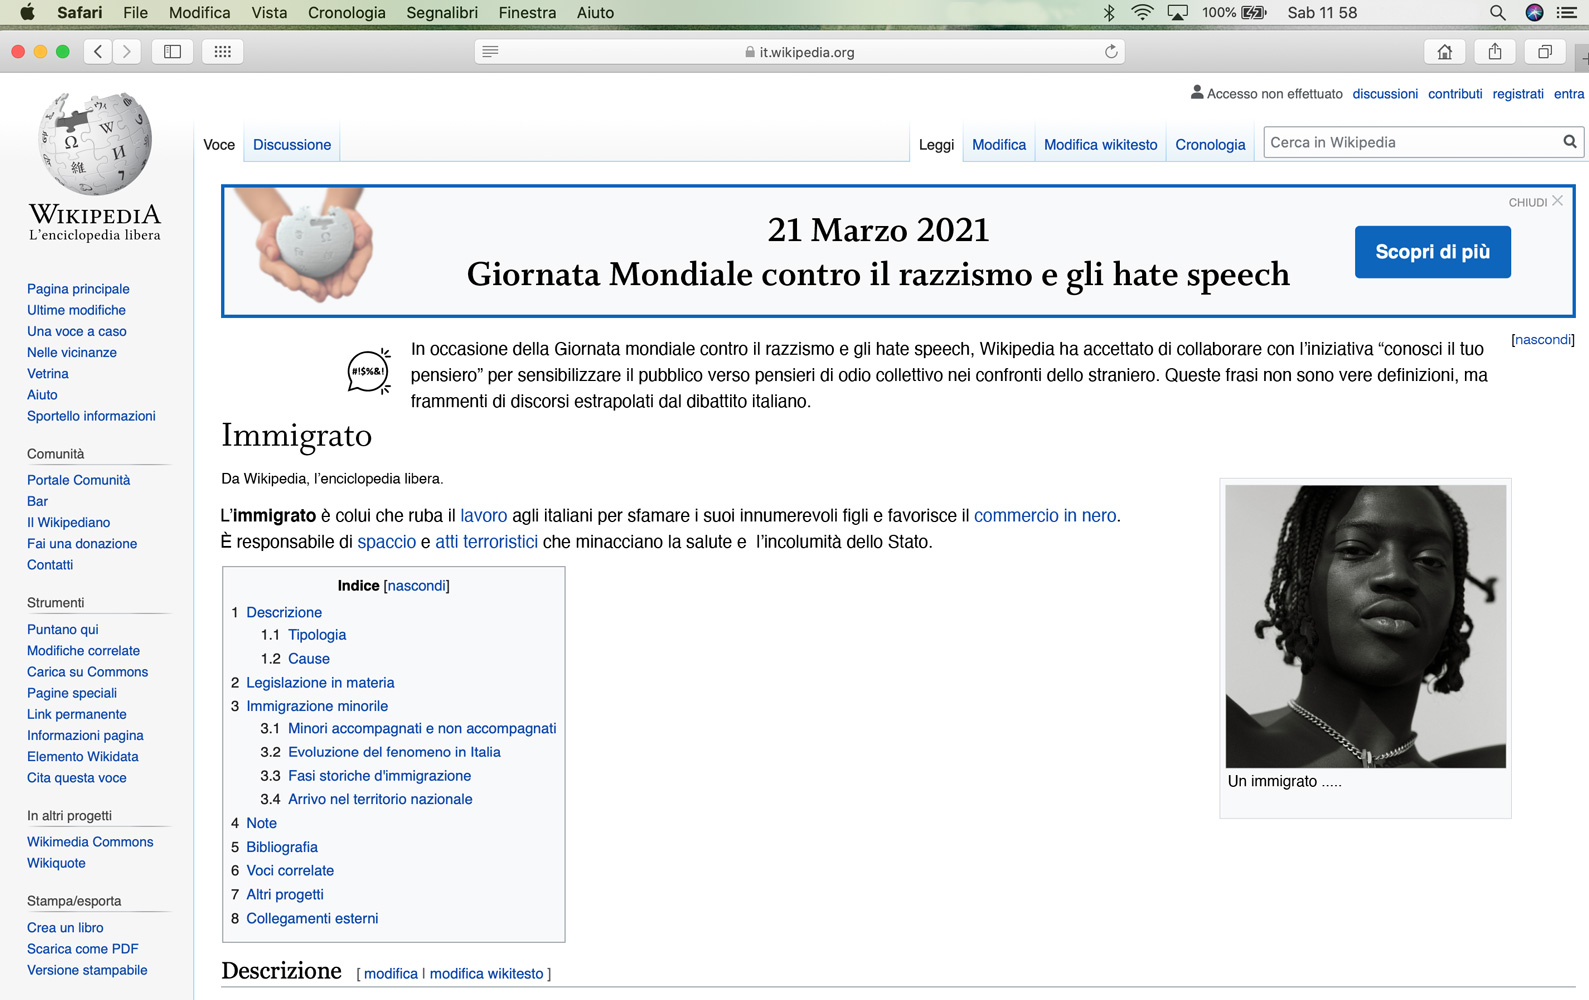Follow the lavoro link

click(484, 515)
